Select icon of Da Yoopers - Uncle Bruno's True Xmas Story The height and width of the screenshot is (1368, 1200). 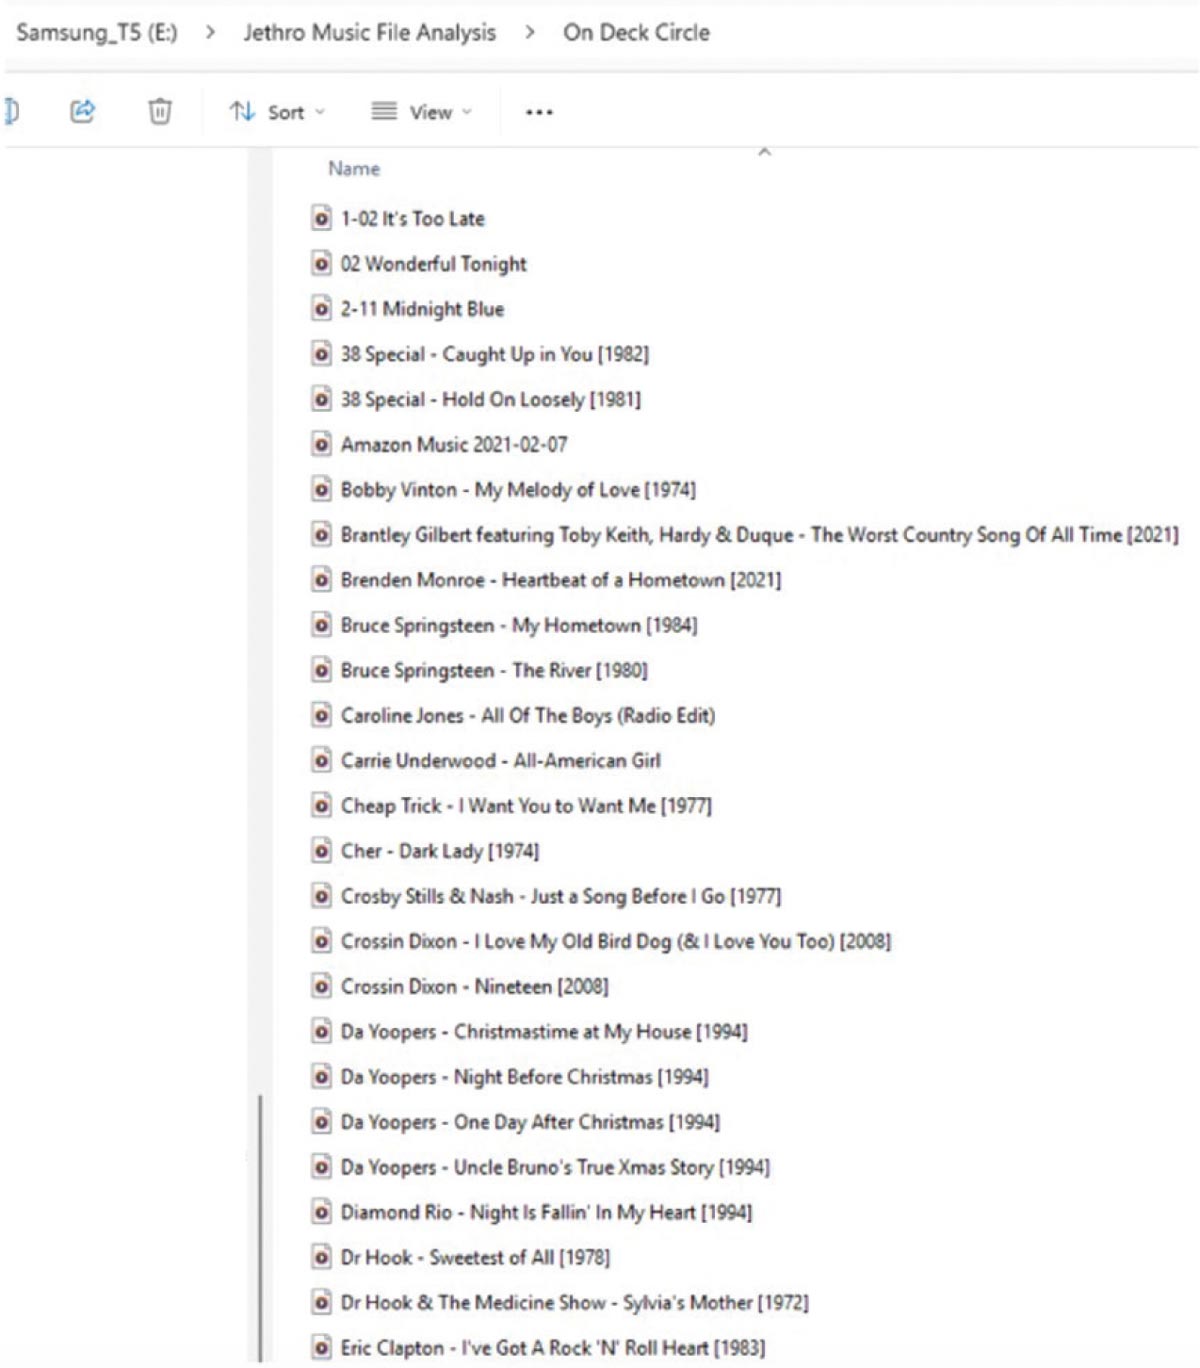point(321,1167)
